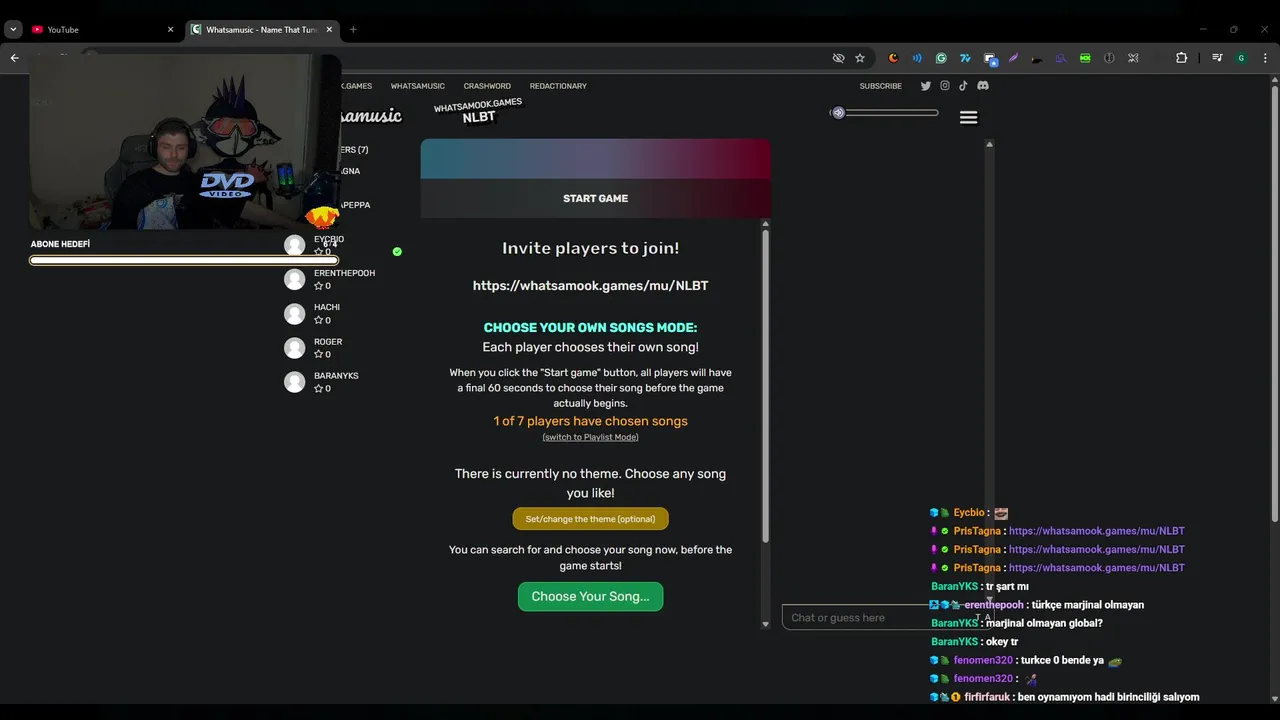Viewport: 1280px width, 720px height.
Task: Click the game panel scrollbar
Action: click(766, 385)
